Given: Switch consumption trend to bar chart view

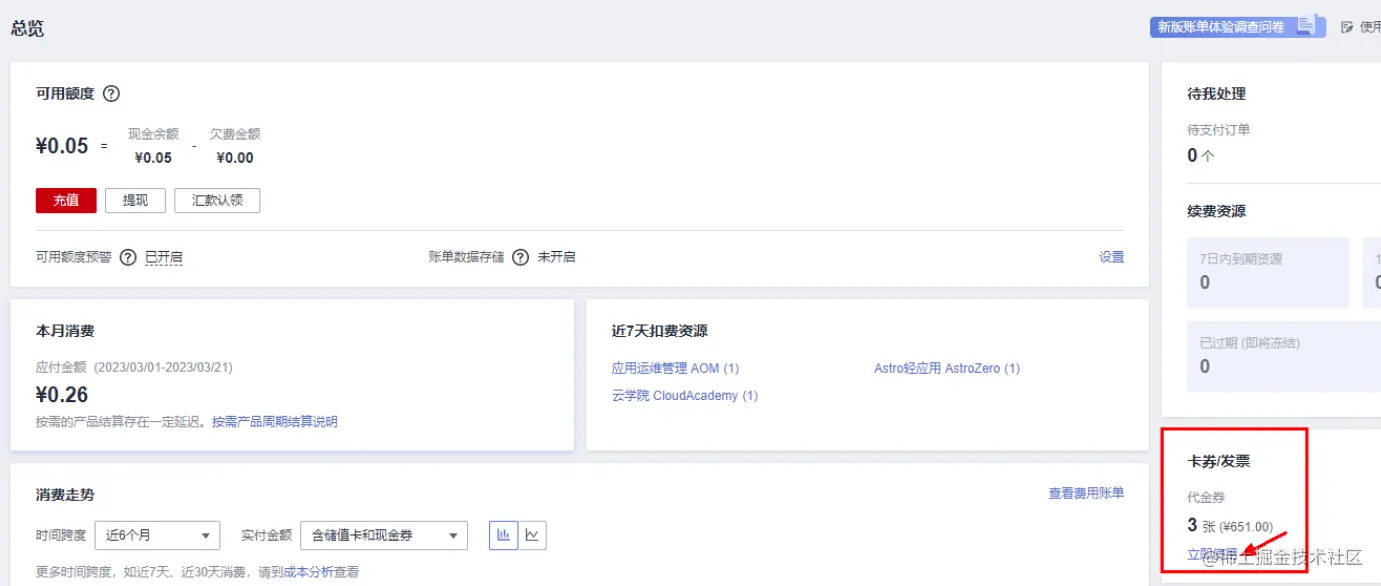Looking at the screenshot, I should [503, 535].
